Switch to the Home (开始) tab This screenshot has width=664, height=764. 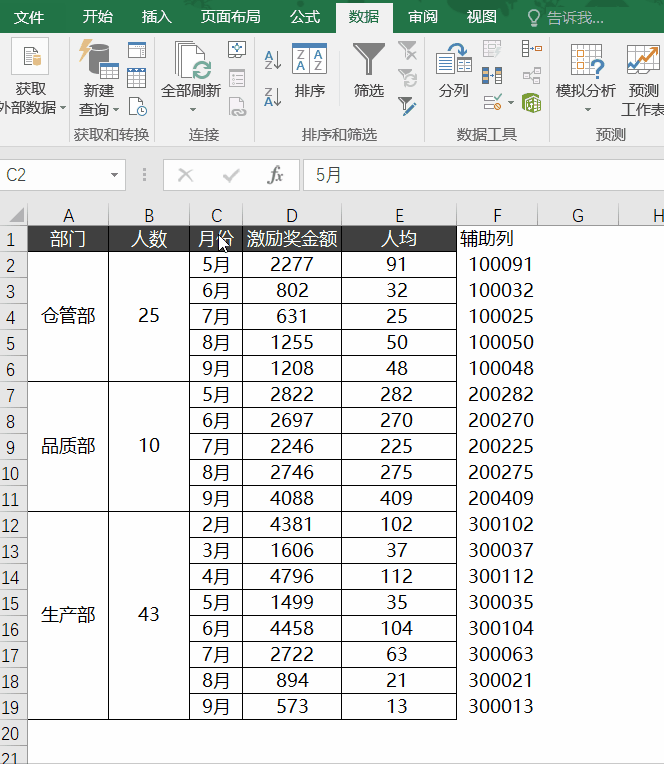click(x=97, y=17)
